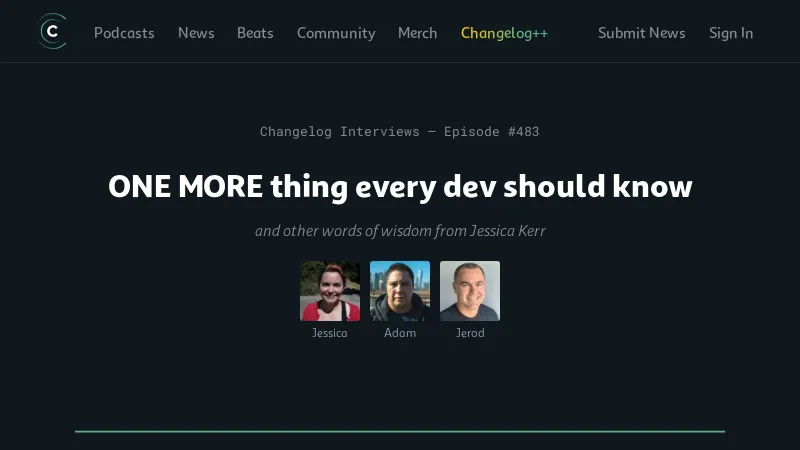Click the Jerod name label
The image size is (800, 450).
point(470,333)
